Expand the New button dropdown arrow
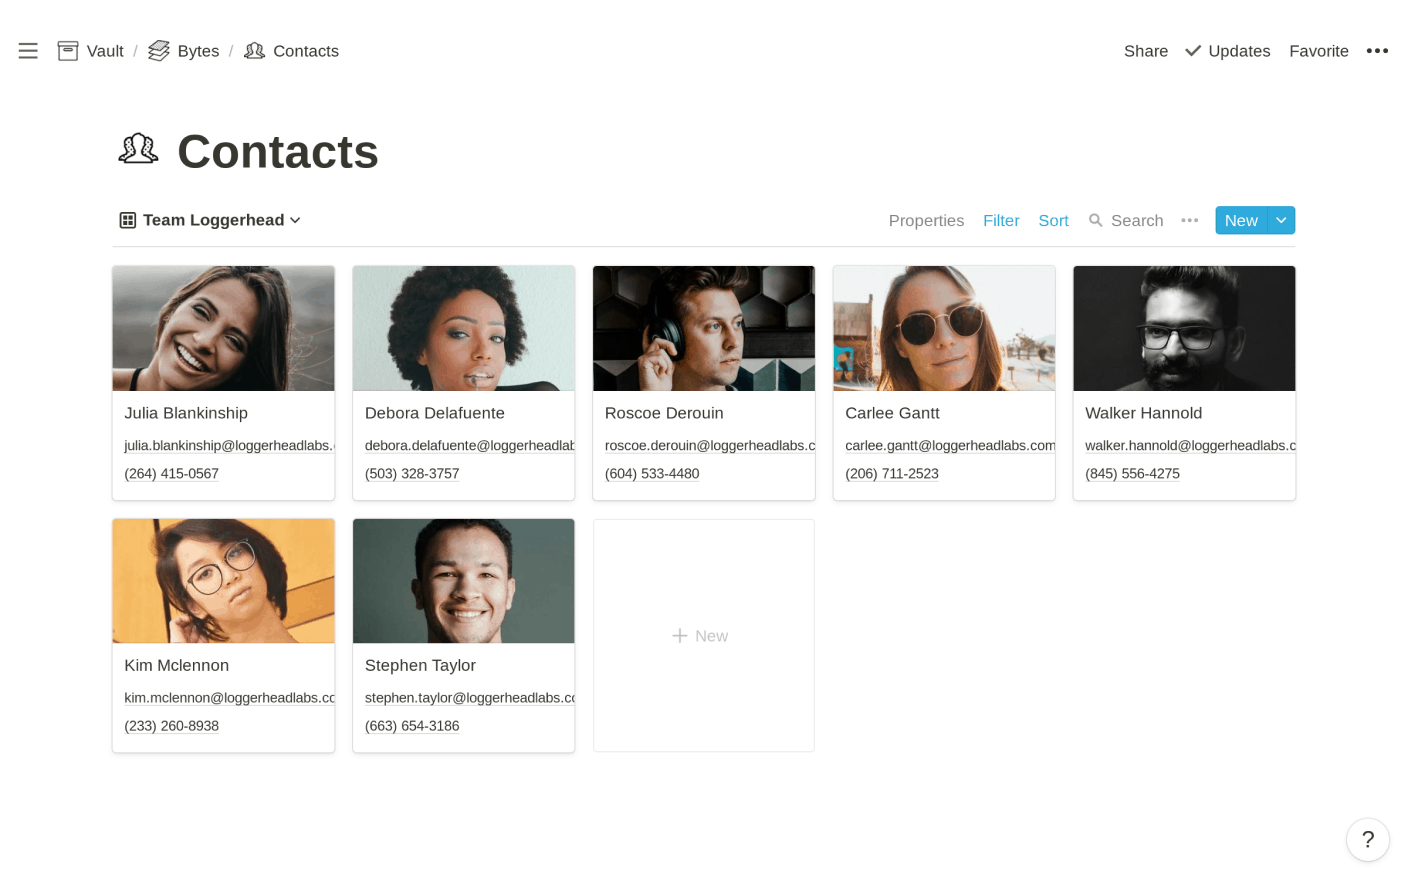The height and width of the screenshot is (880, 1408). pos(1281,220)
